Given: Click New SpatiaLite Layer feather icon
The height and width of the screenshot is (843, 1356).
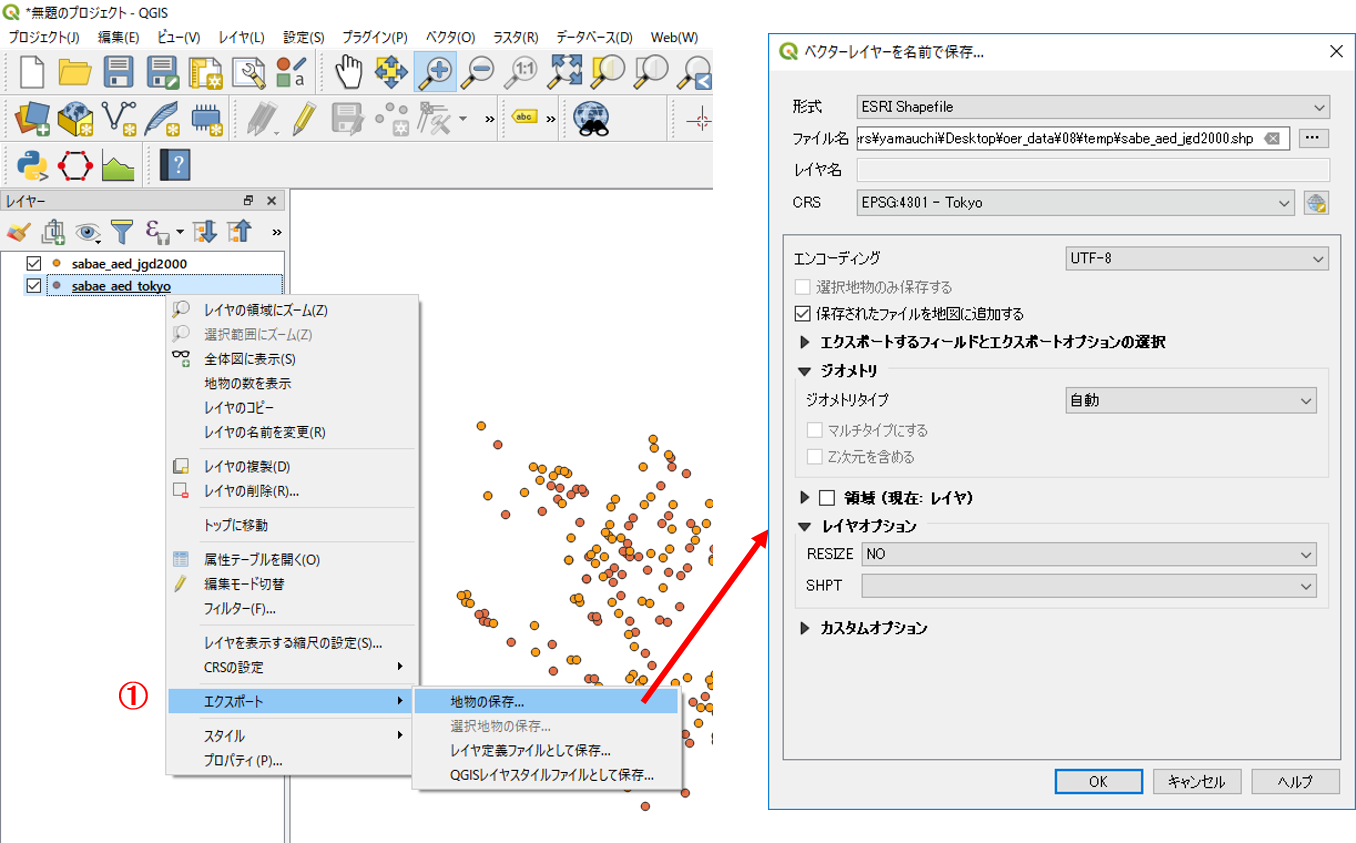Looking at the screenshot, I should [163, 119].
